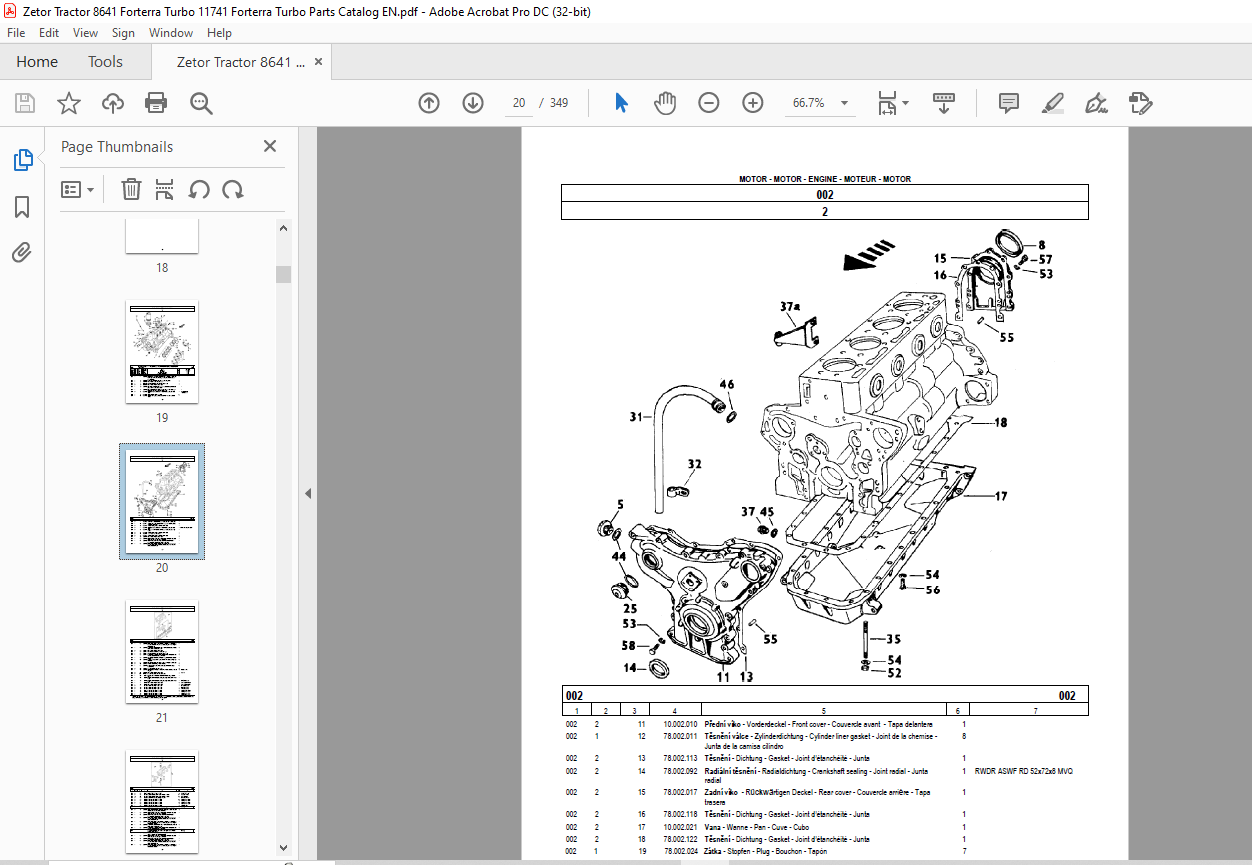This screenshot has width=1252, height=865.
Task: Rotate page clockwise in thumbnails panel
Action: [233, 189]
